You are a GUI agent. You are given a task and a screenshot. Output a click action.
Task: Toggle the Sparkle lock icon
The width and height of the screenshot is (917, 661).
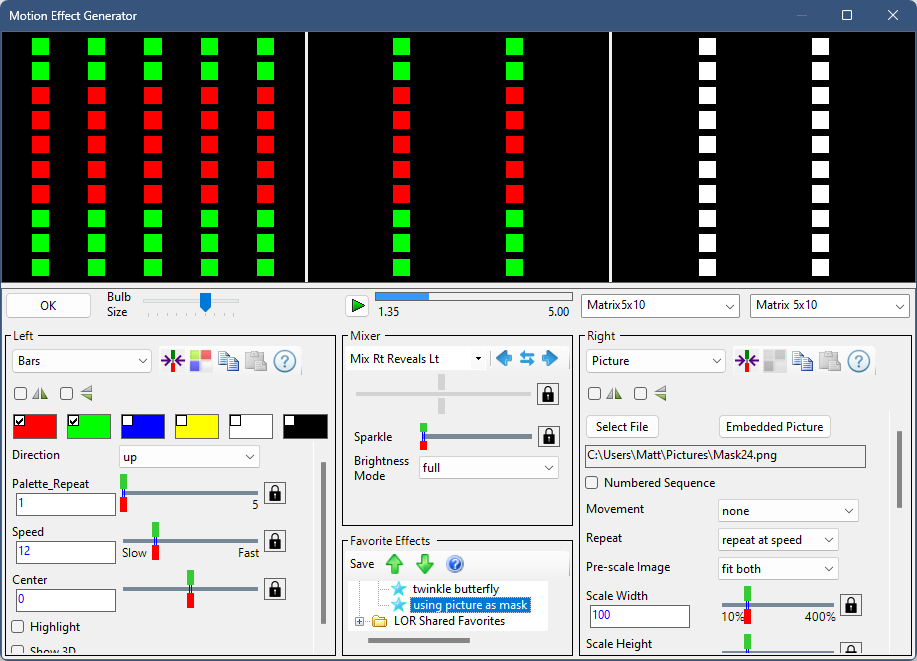549,436
